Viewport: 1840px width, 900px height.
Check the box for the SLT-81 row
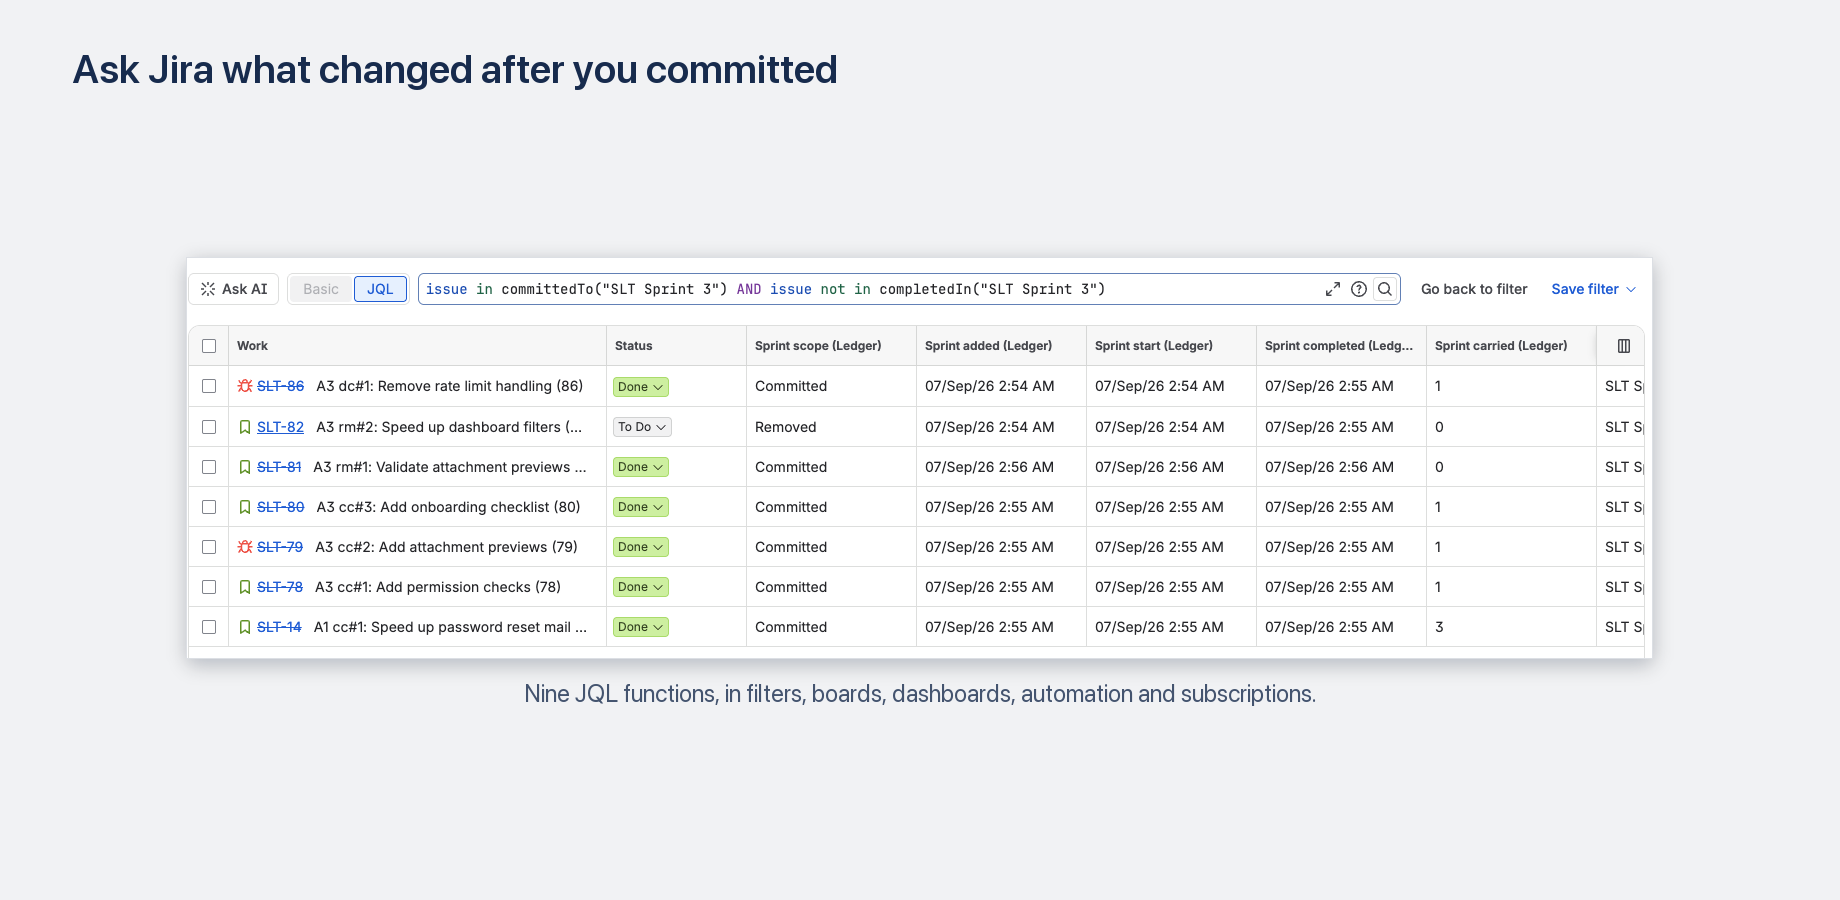click(x=209, y=467)
